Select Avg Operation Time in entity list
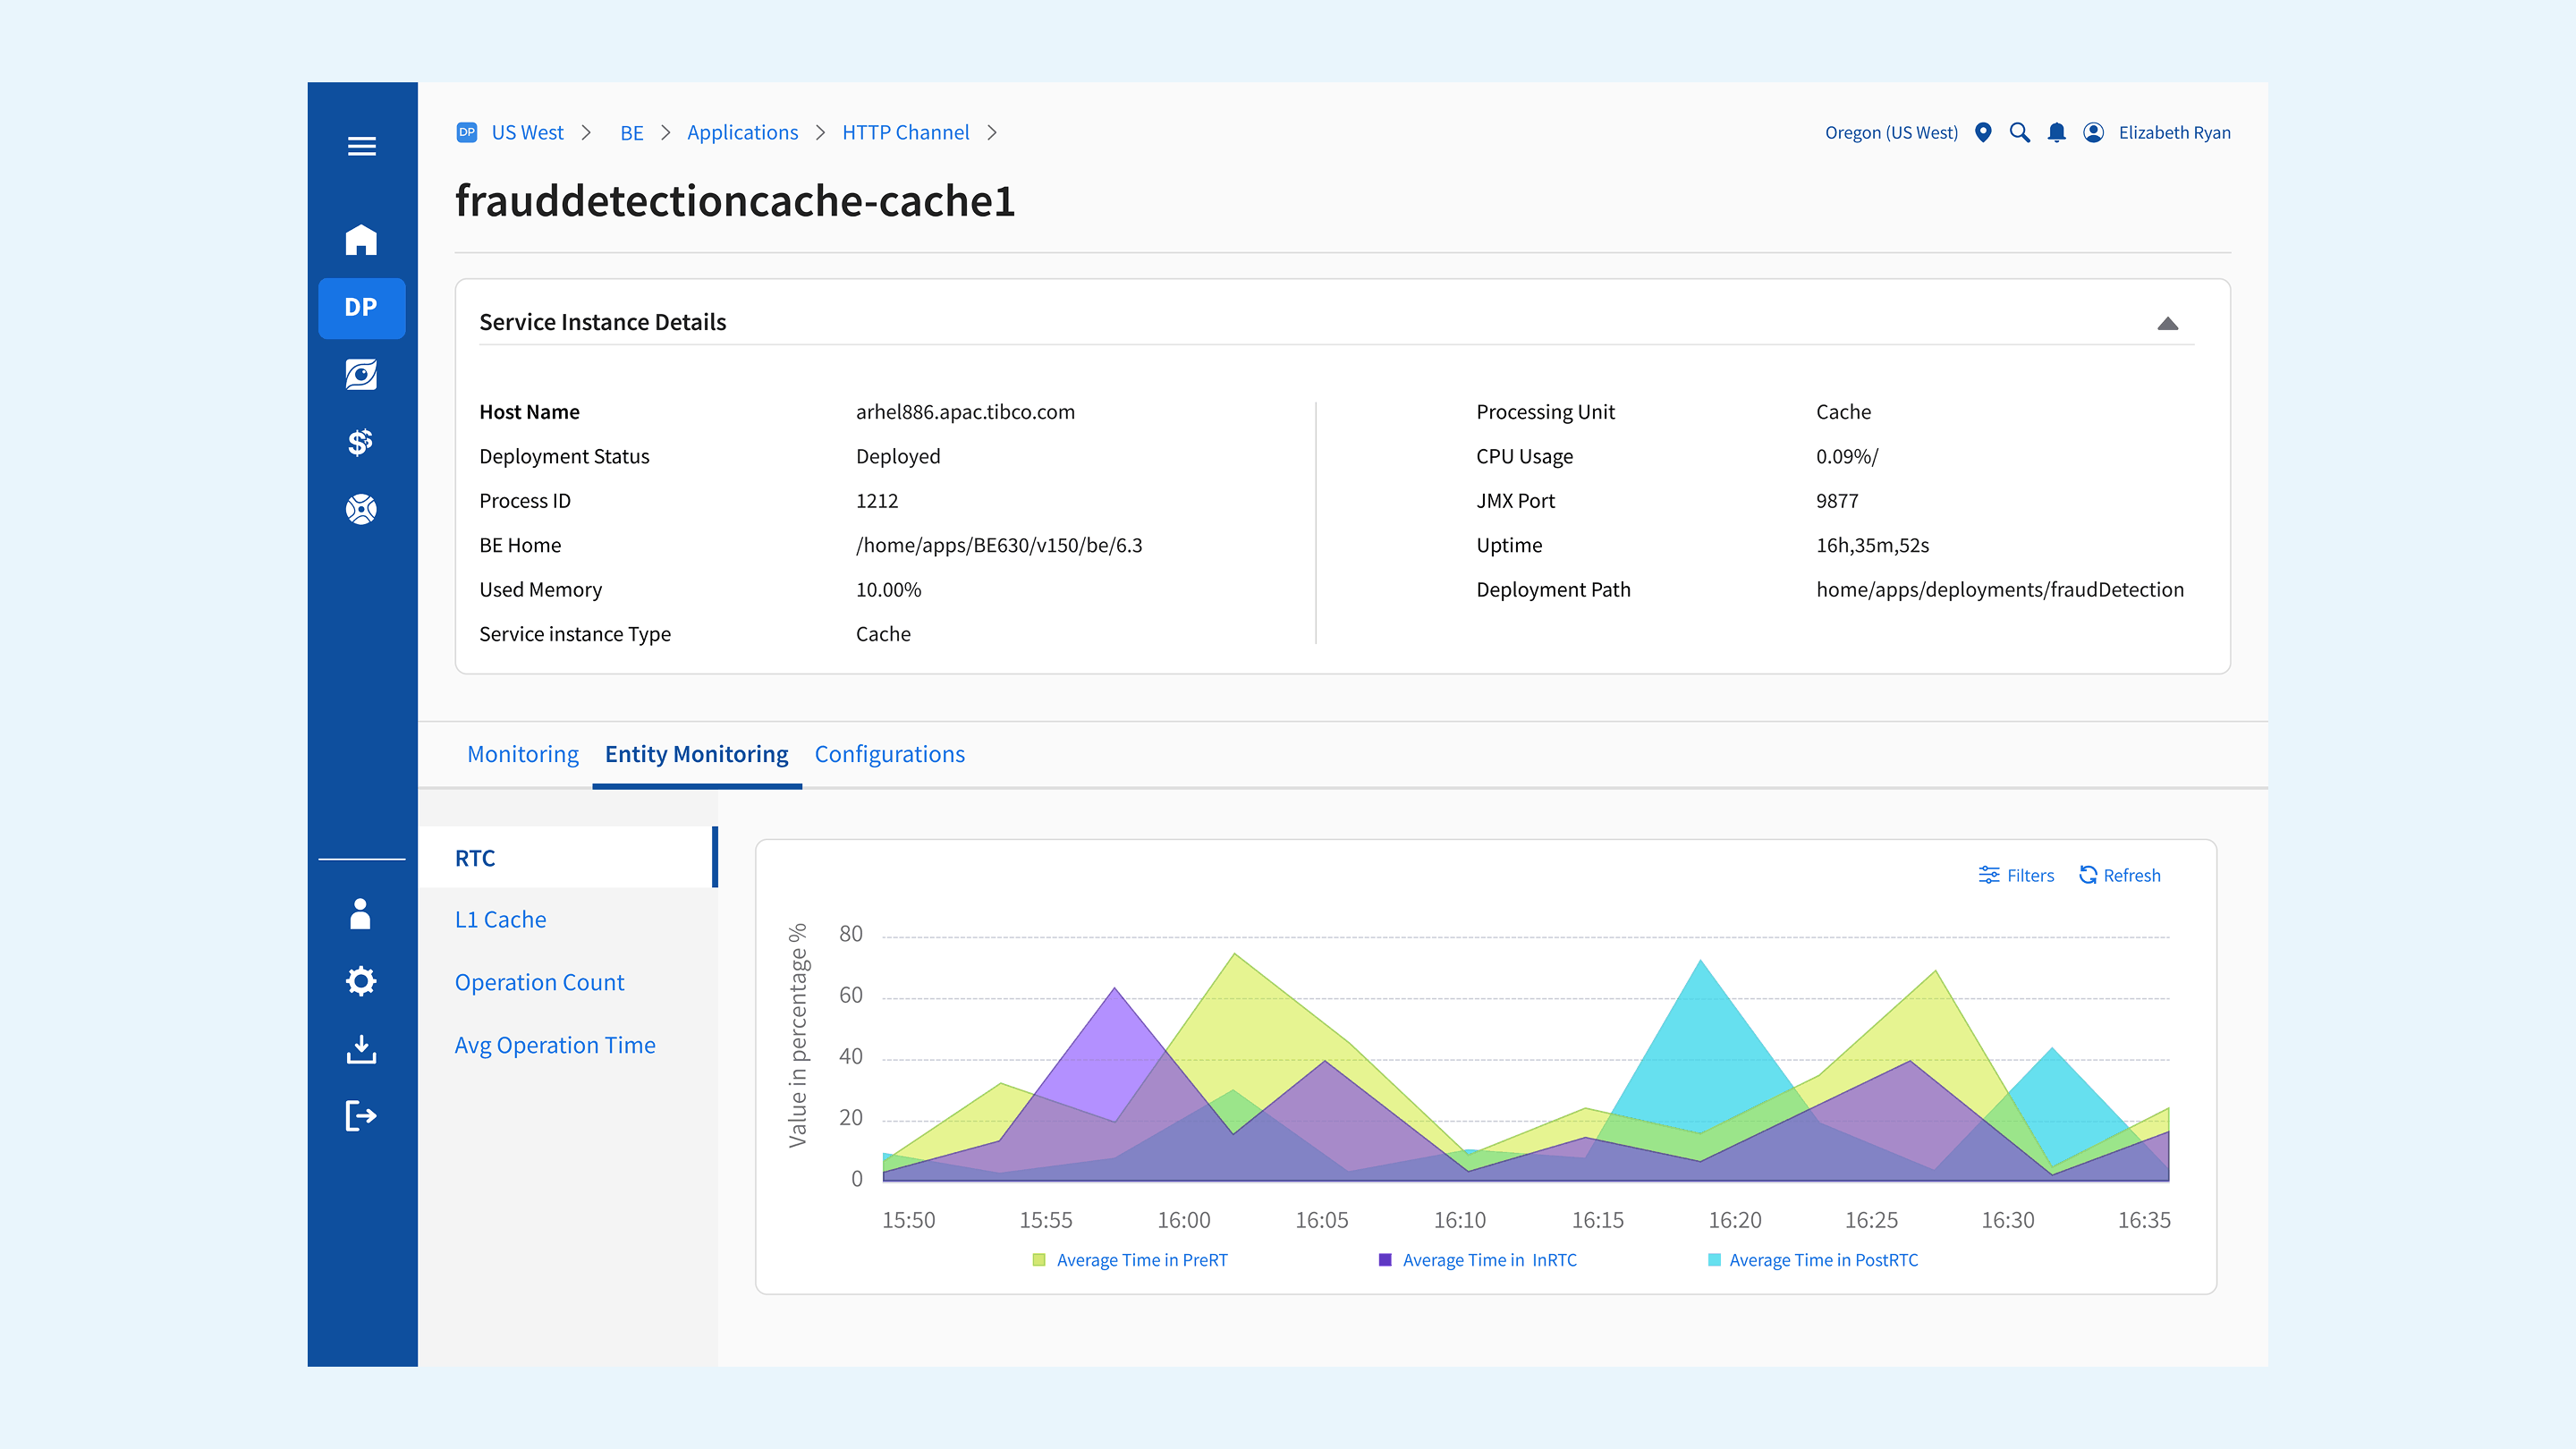The image size is (2576, 1449). tap(555, 1044)
